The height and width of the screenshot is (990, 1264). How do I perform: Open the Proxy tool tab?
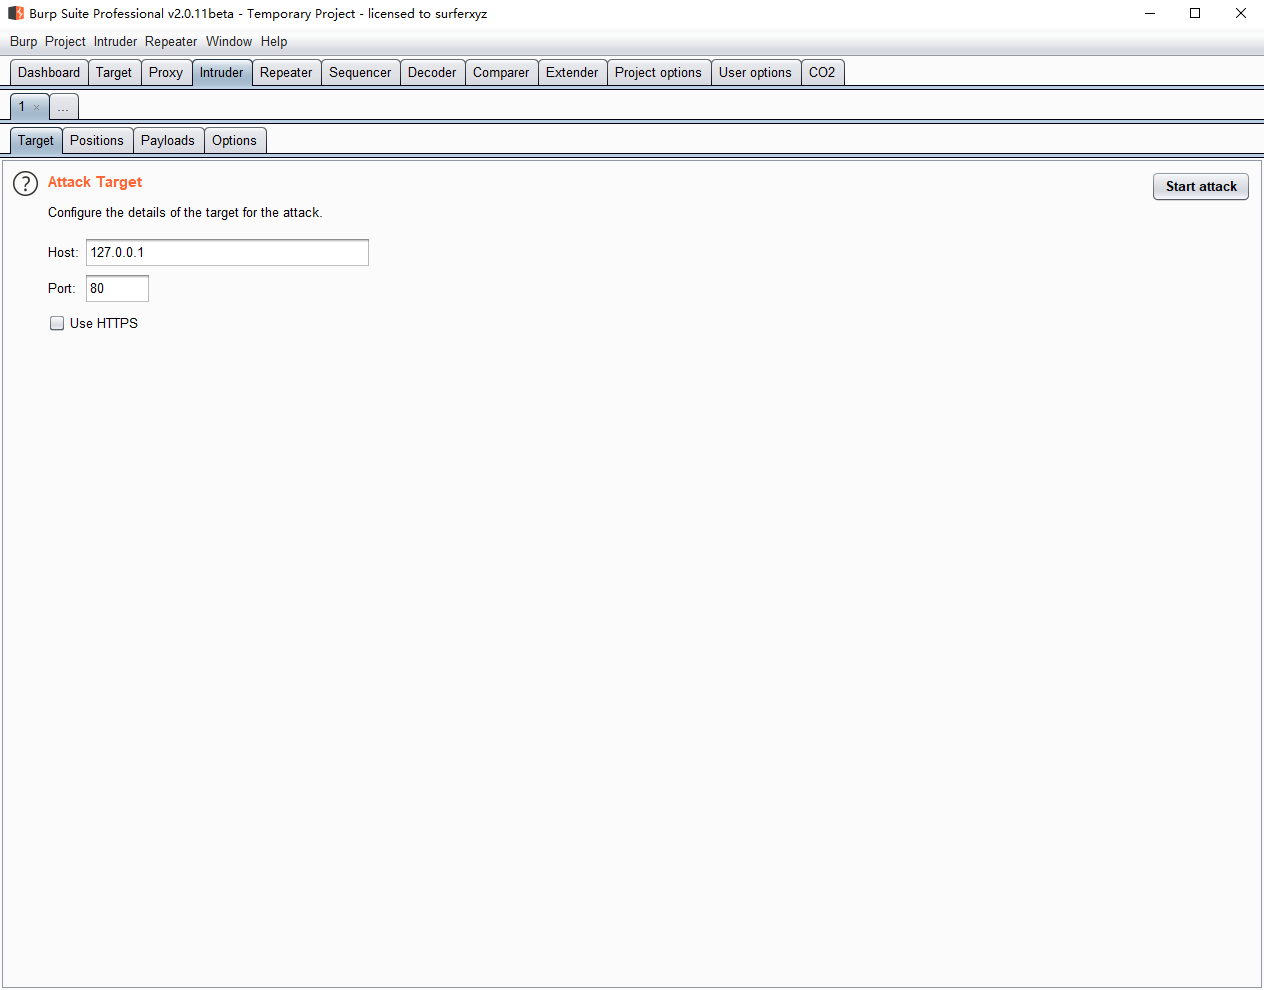(x=166, y=72)
